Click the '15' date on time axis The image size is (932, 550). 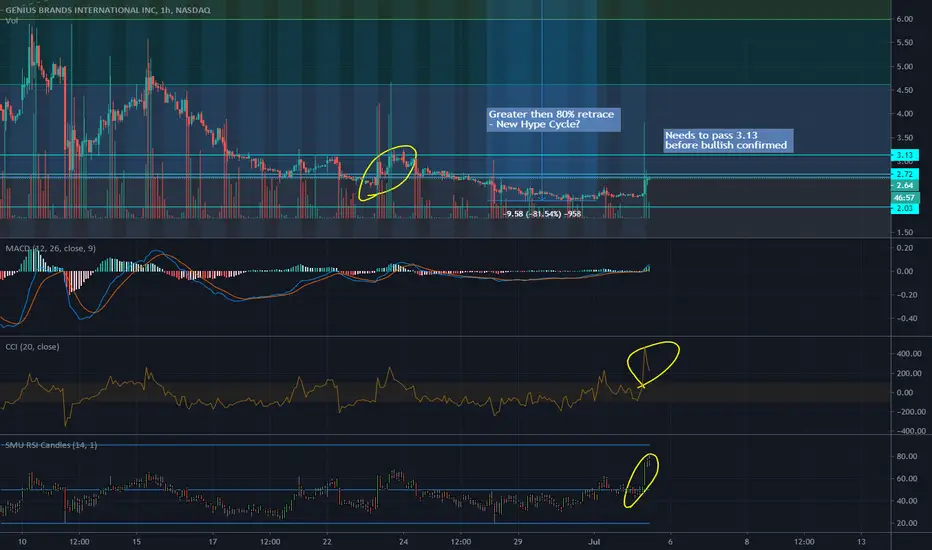tap(136, 542)
